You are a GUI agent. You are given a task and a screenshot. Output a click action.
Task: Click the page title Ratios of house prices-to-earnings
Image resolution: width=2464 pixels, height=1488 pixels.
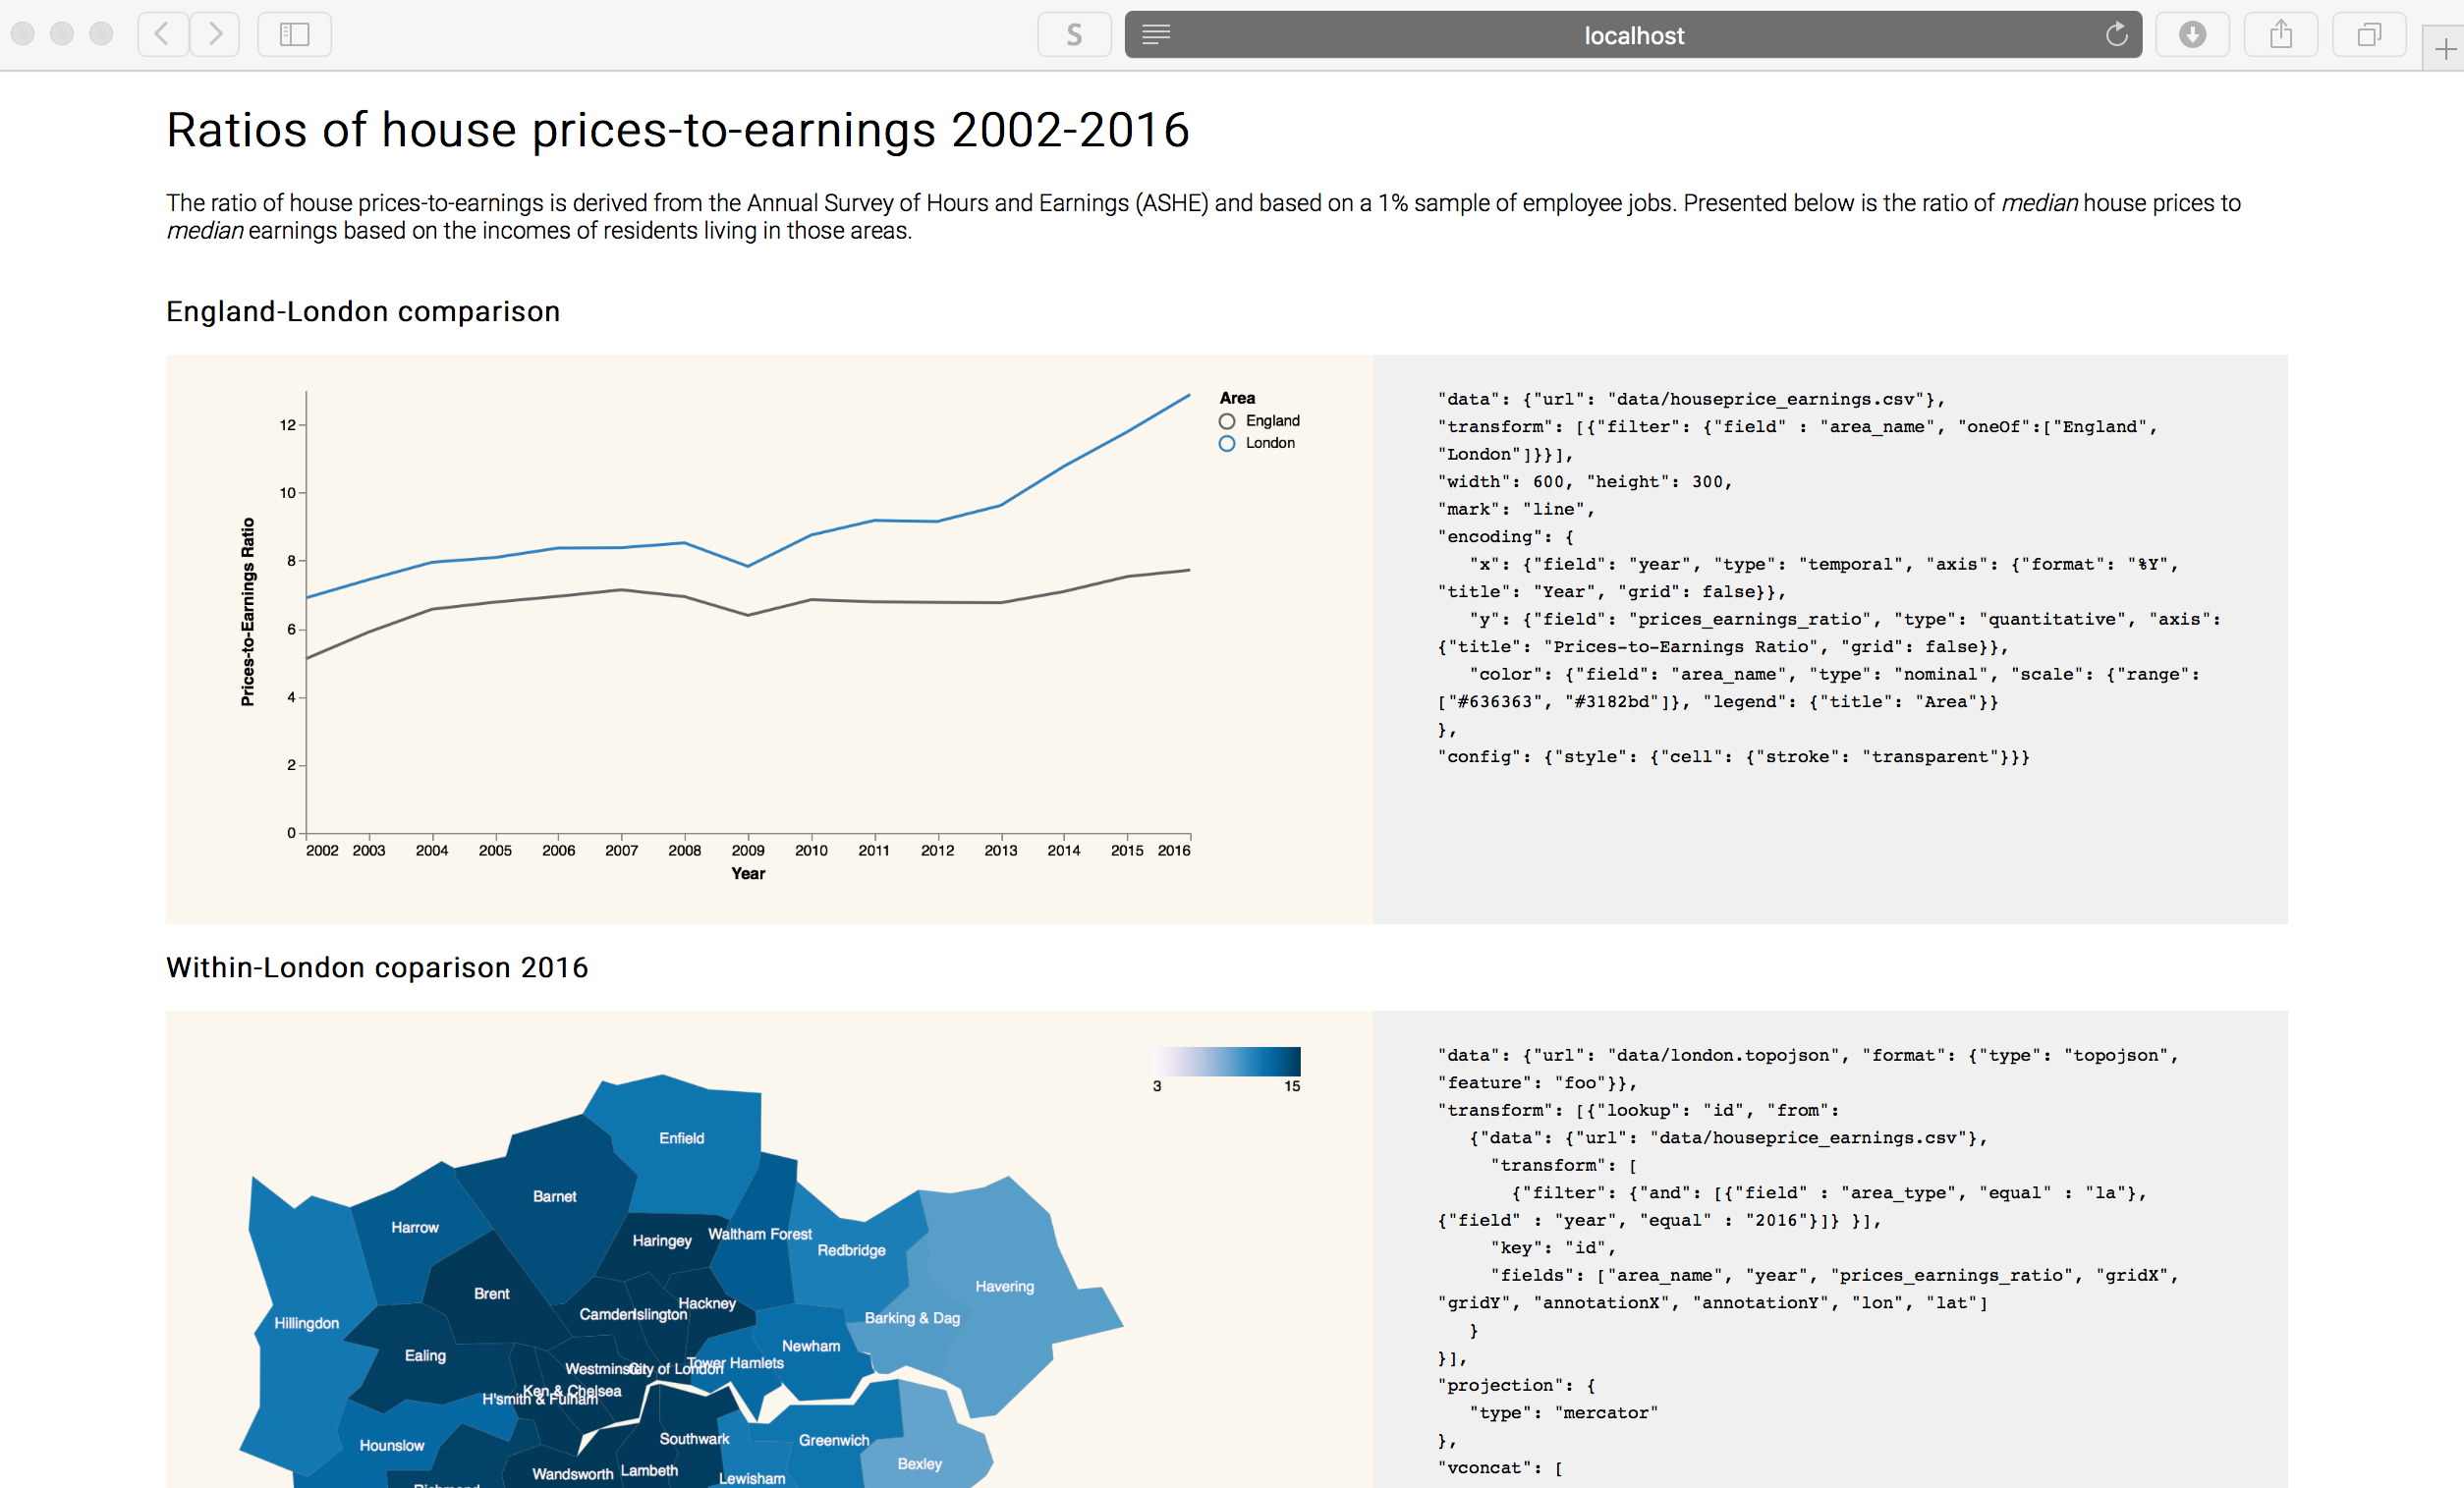678,130
